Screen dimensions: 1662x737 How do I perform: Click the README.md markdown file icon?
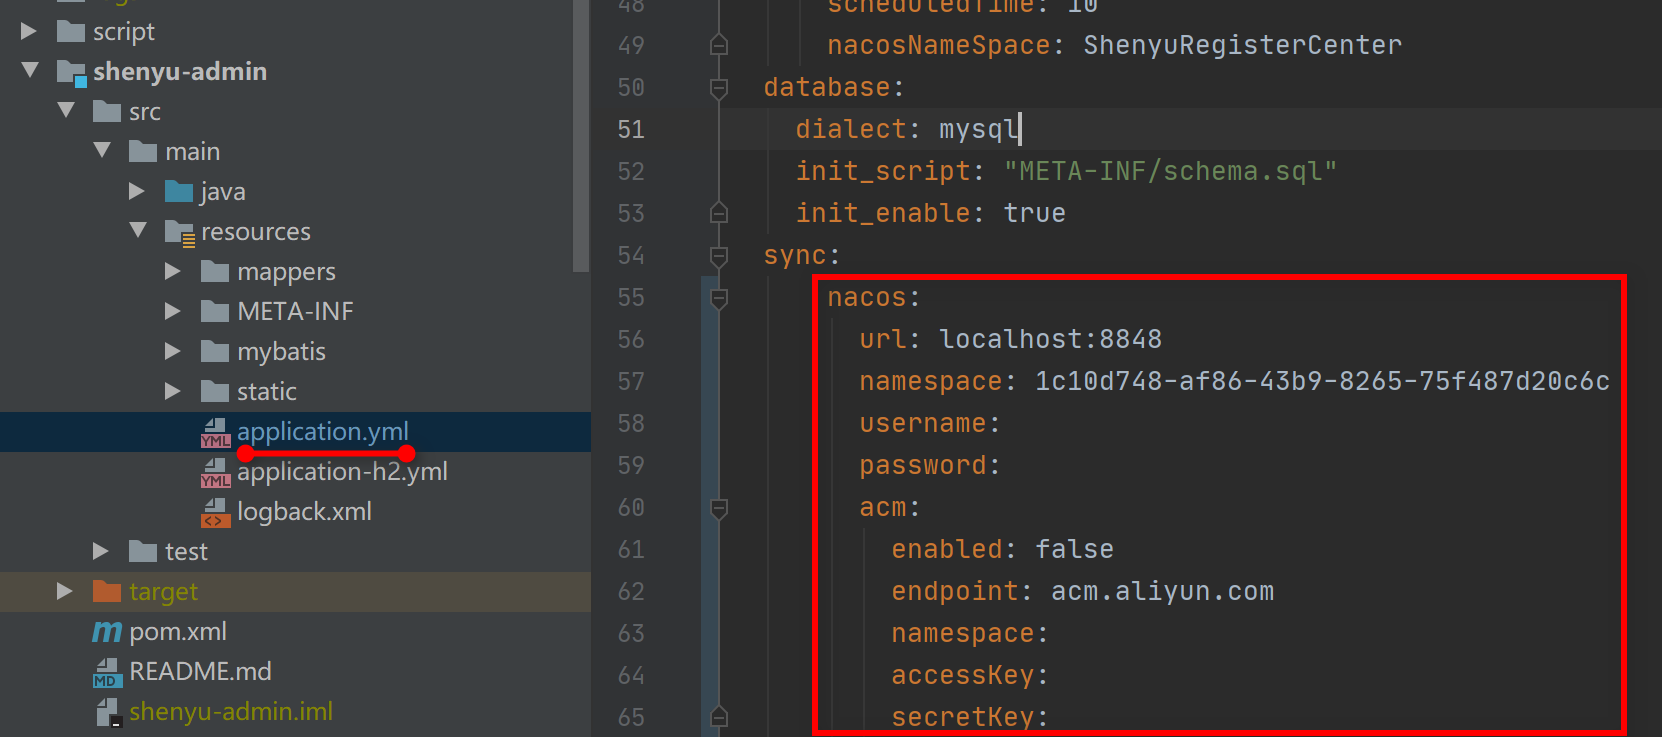(107, 672)
